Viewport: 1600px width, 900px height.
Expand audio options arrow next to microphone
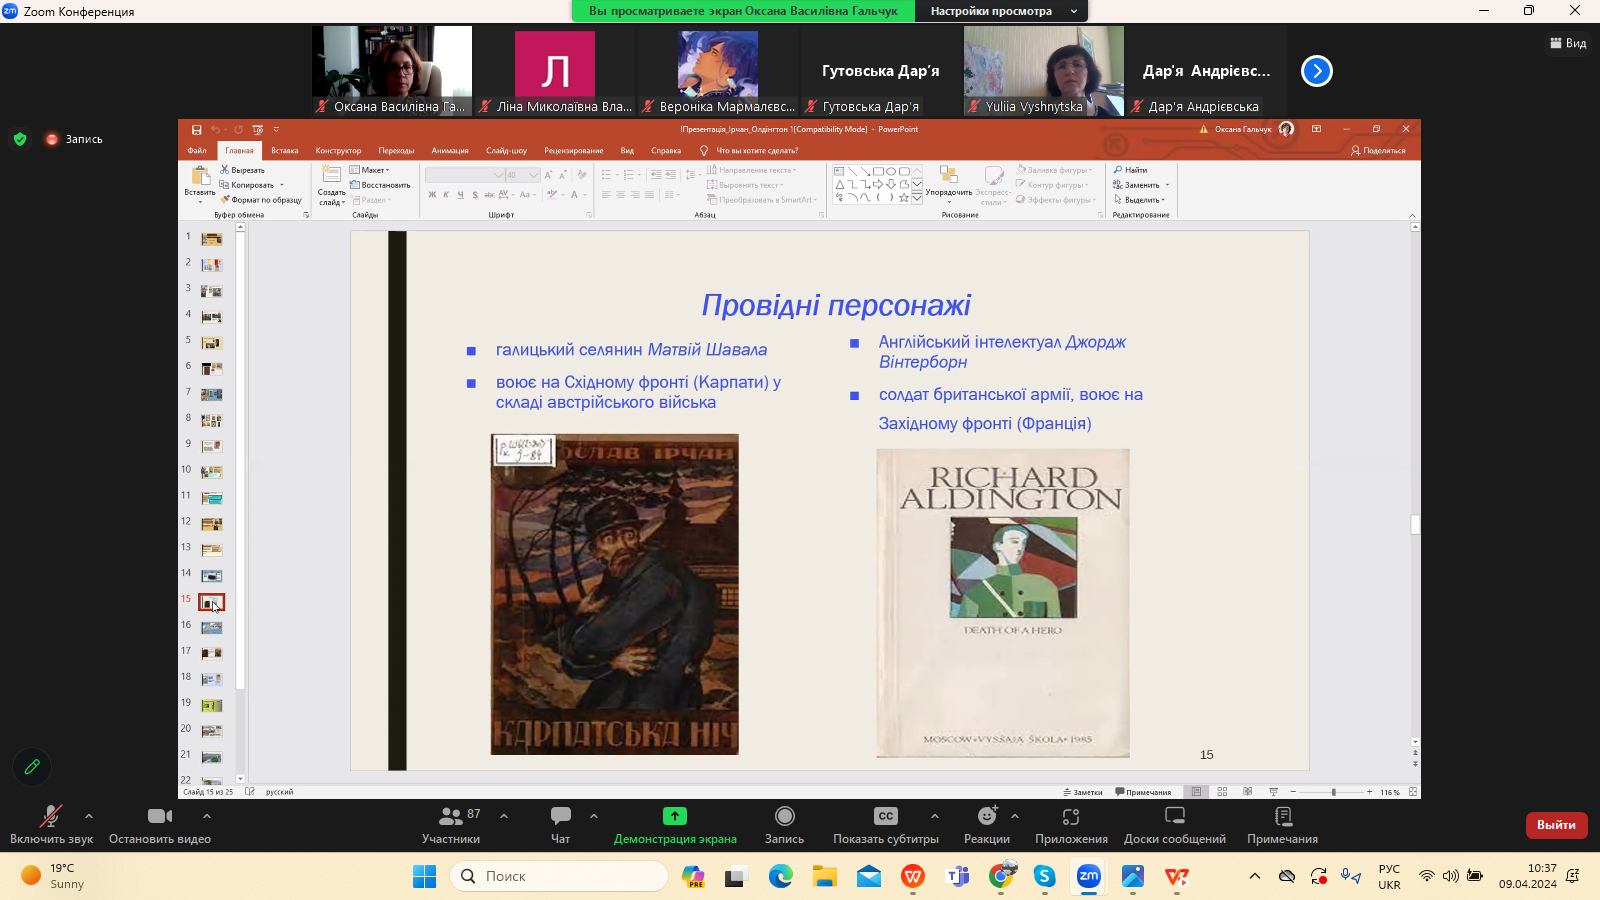[89, 816]
